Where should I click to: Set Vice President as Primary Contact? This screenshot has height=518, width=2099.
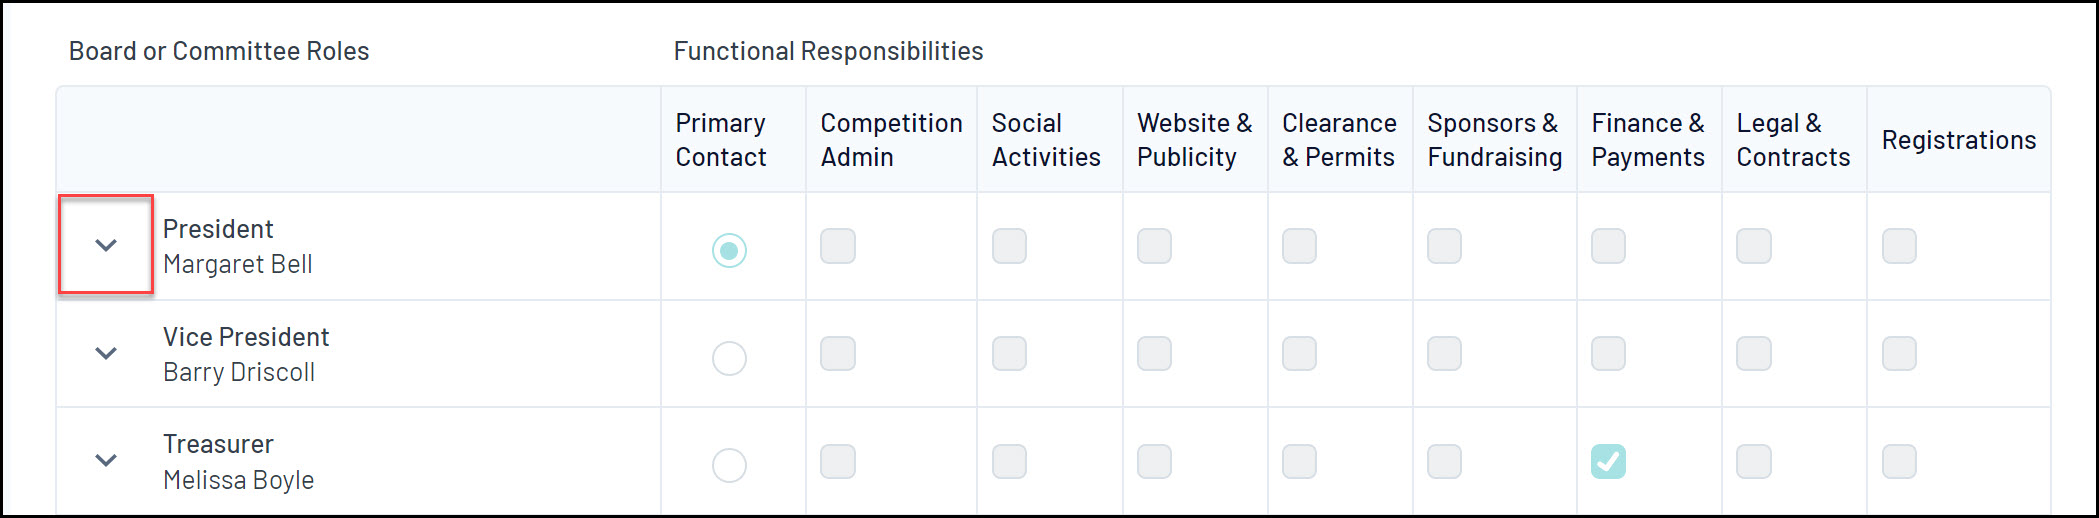point(729,358)
